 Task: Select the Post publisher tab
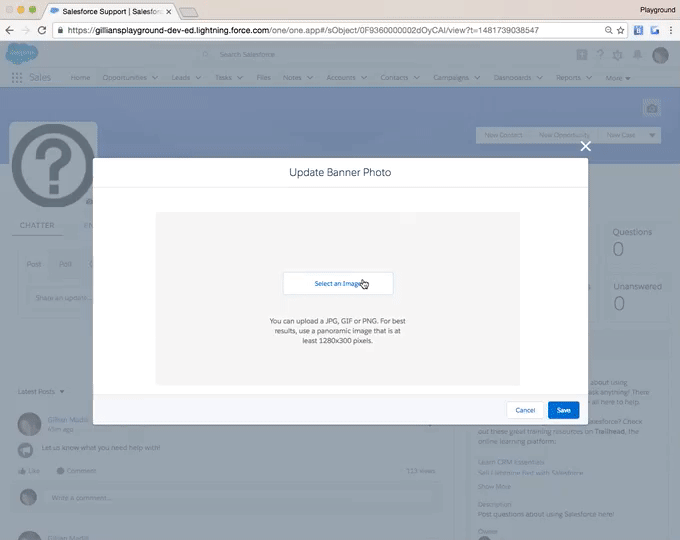34,264
